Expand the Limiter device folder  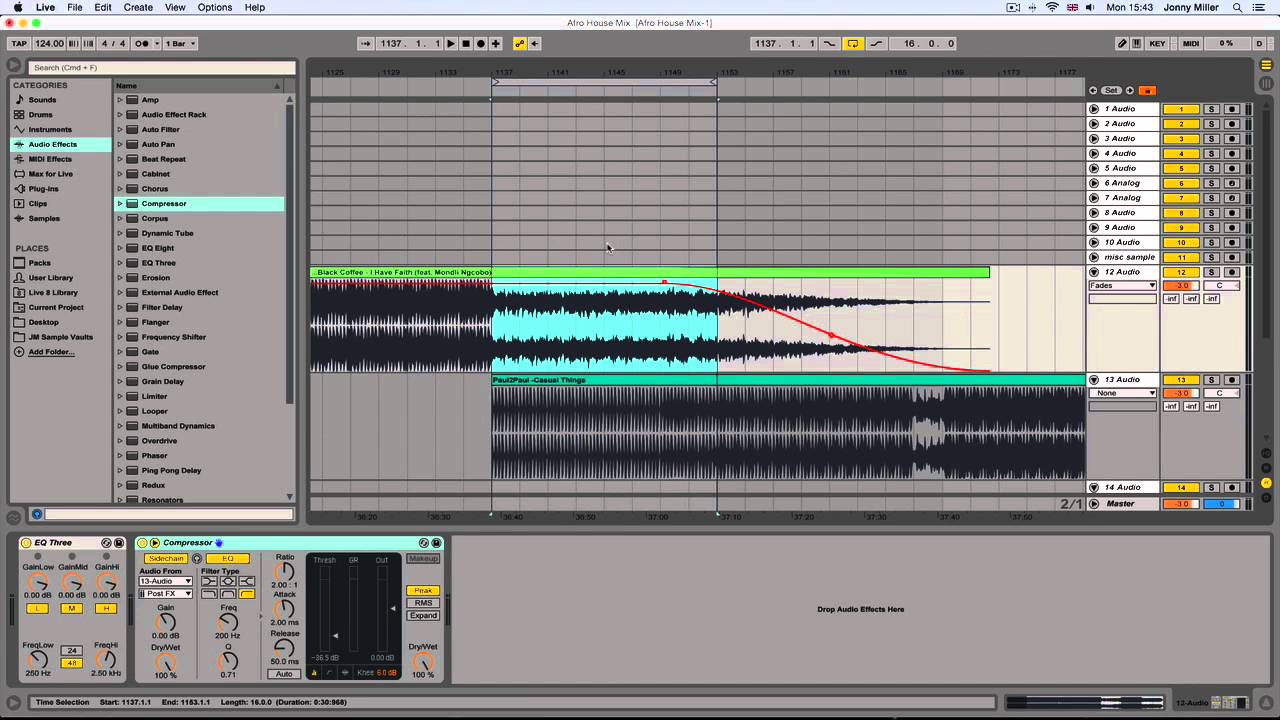(120, 396)
